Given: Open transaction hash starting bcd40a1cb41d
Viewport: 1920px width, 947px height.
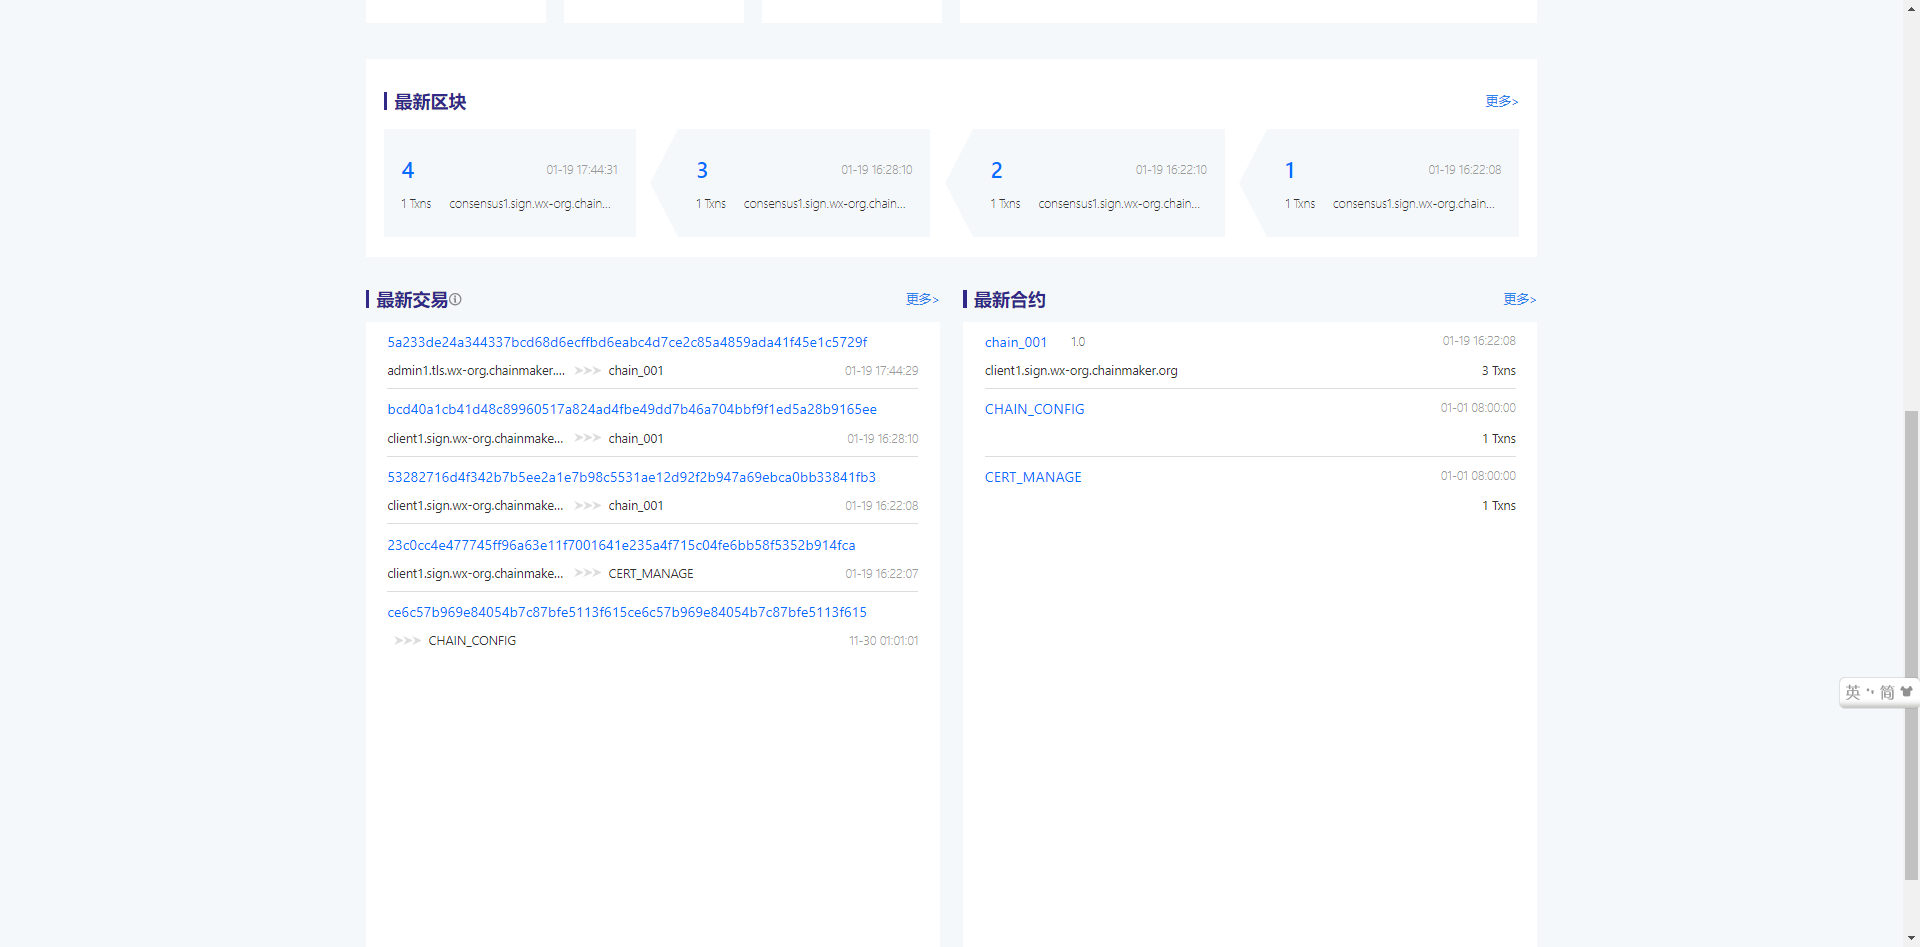Looking at the screenshot, I should (x=632, y=409).
